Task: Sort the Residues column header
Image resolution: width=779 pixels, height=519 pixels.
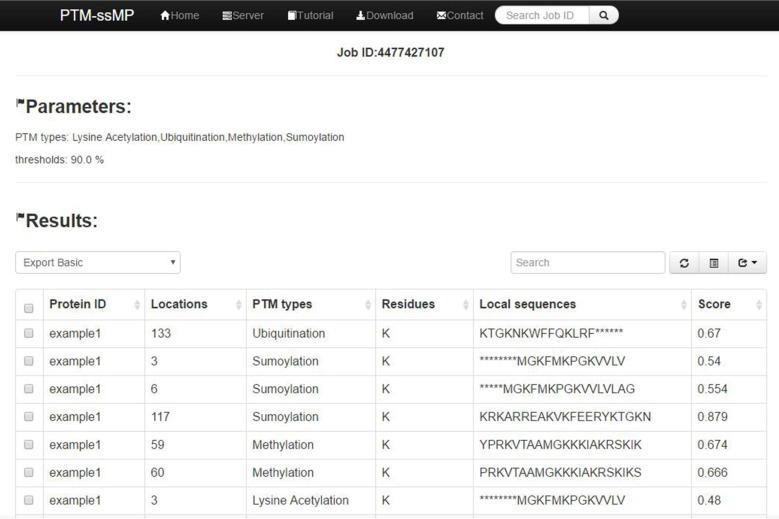Action: (464, 305)
